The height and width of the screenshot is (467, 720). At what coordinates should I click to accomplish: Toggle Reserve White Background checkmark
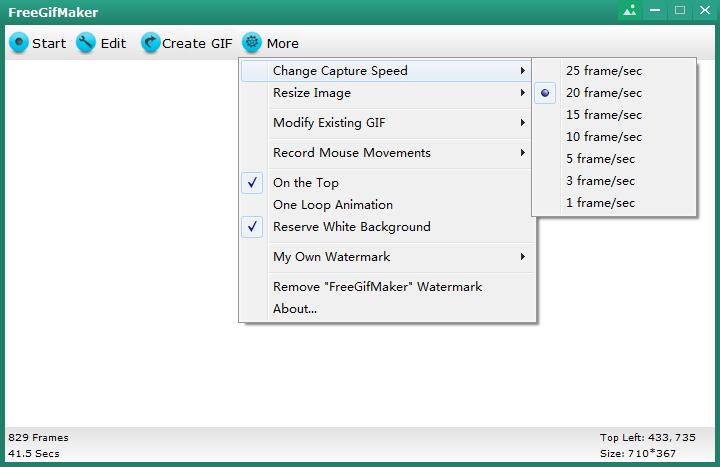click(x=252, y=227)
